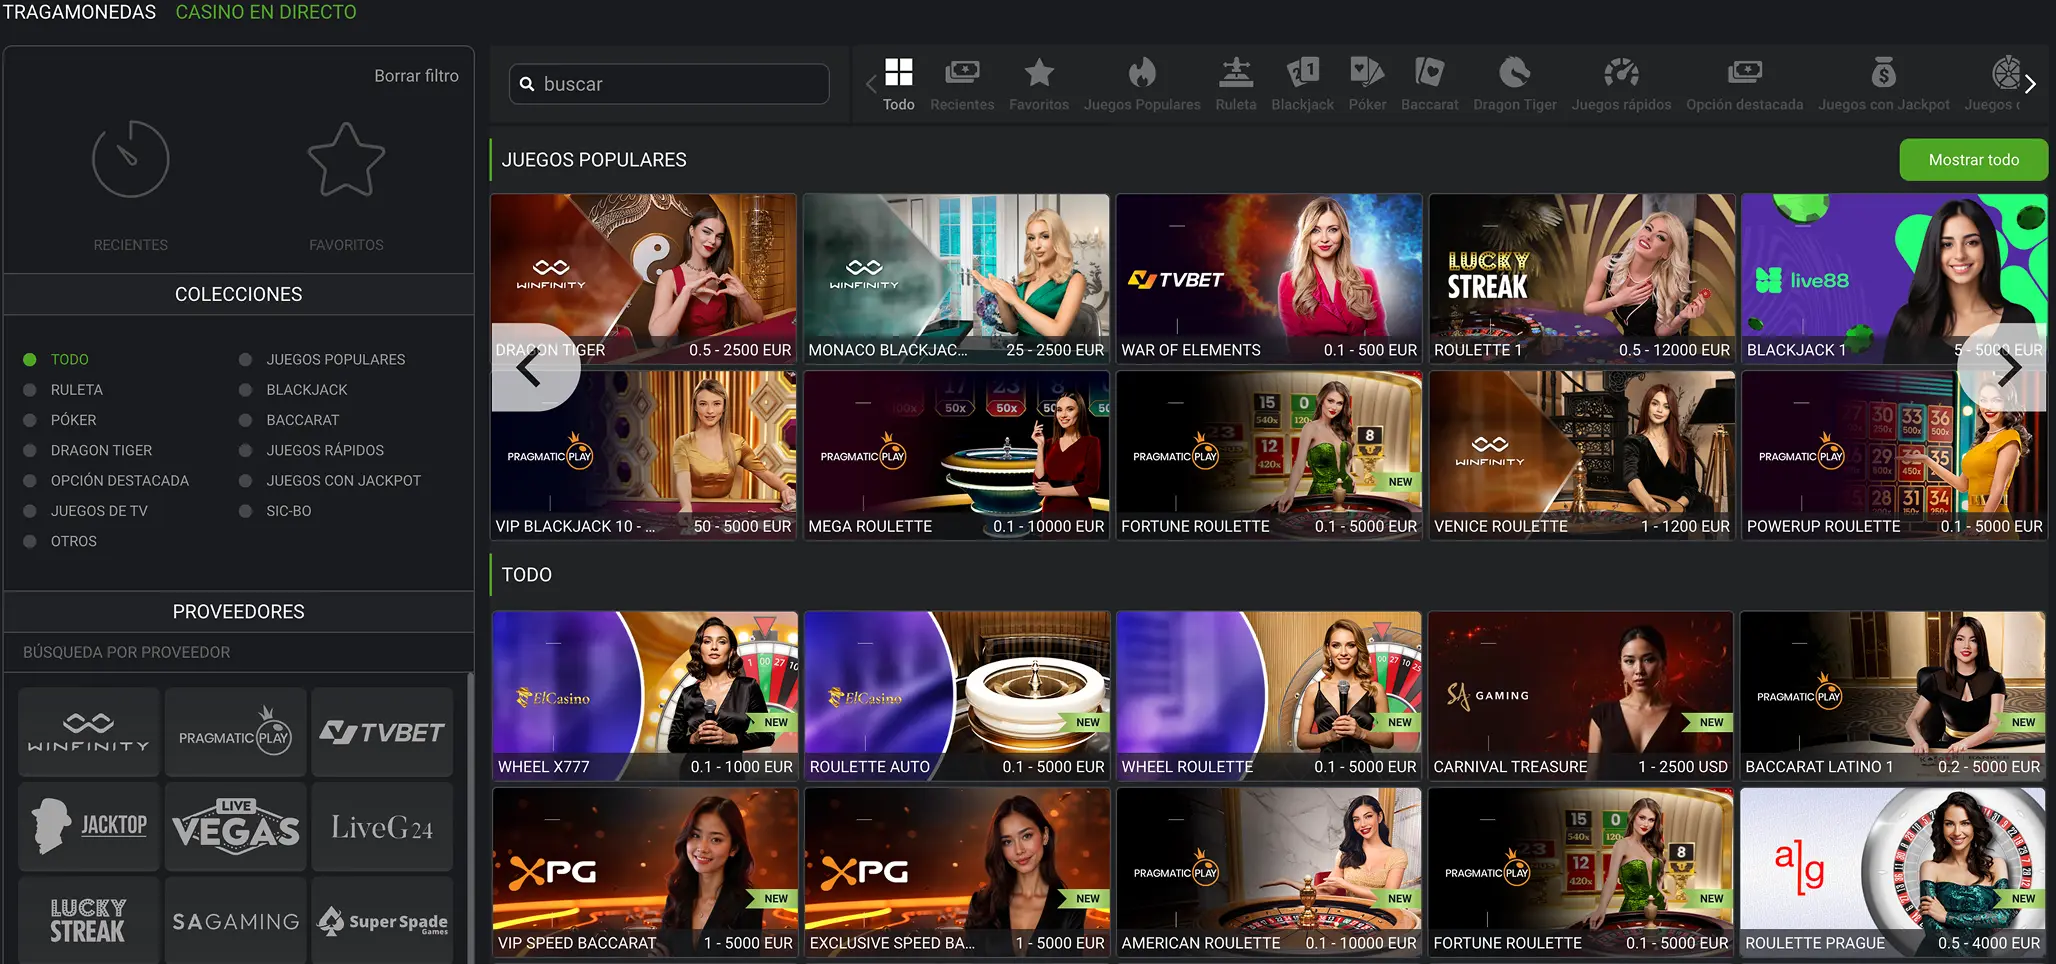Open Favoritos star icon in sidebar
The height and width of the screenshot is (964, 2056).
pyautogui.click(x=346, y=160)
